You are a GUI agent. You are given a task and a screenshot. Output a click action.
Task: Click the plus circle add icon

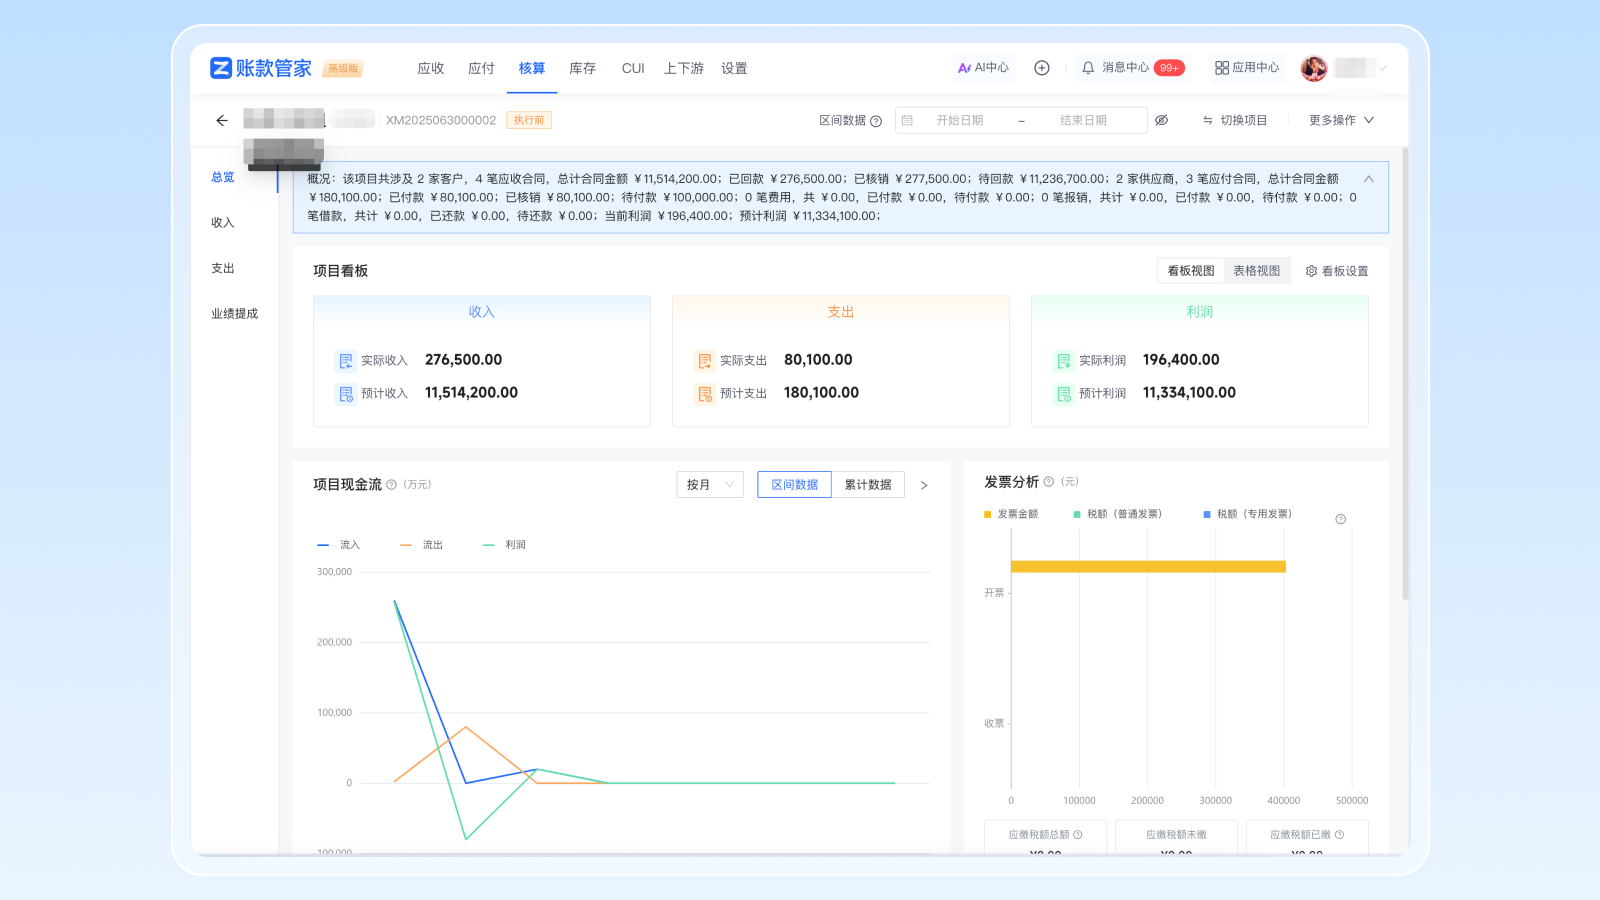[1041, 68]
